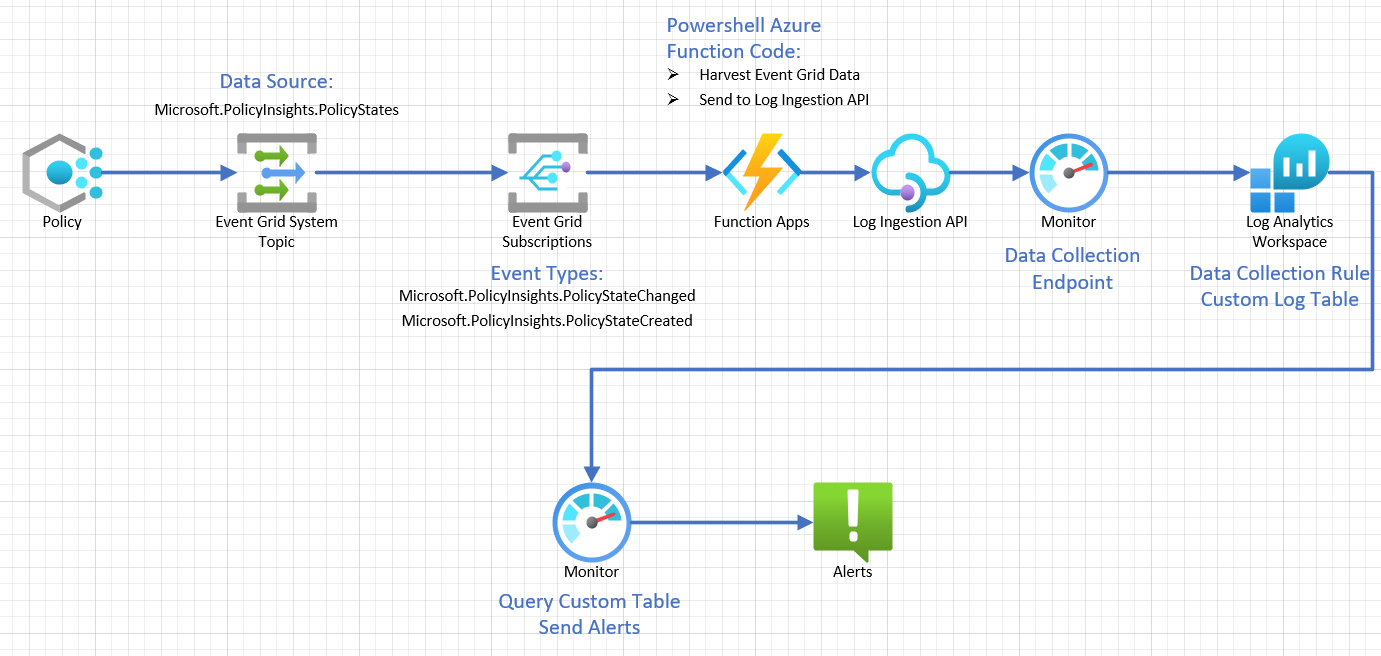Click the Monitor gauge icon above Data Collection Endpoint
The height and width of the screenshot is (656, 1381).
1068,172
